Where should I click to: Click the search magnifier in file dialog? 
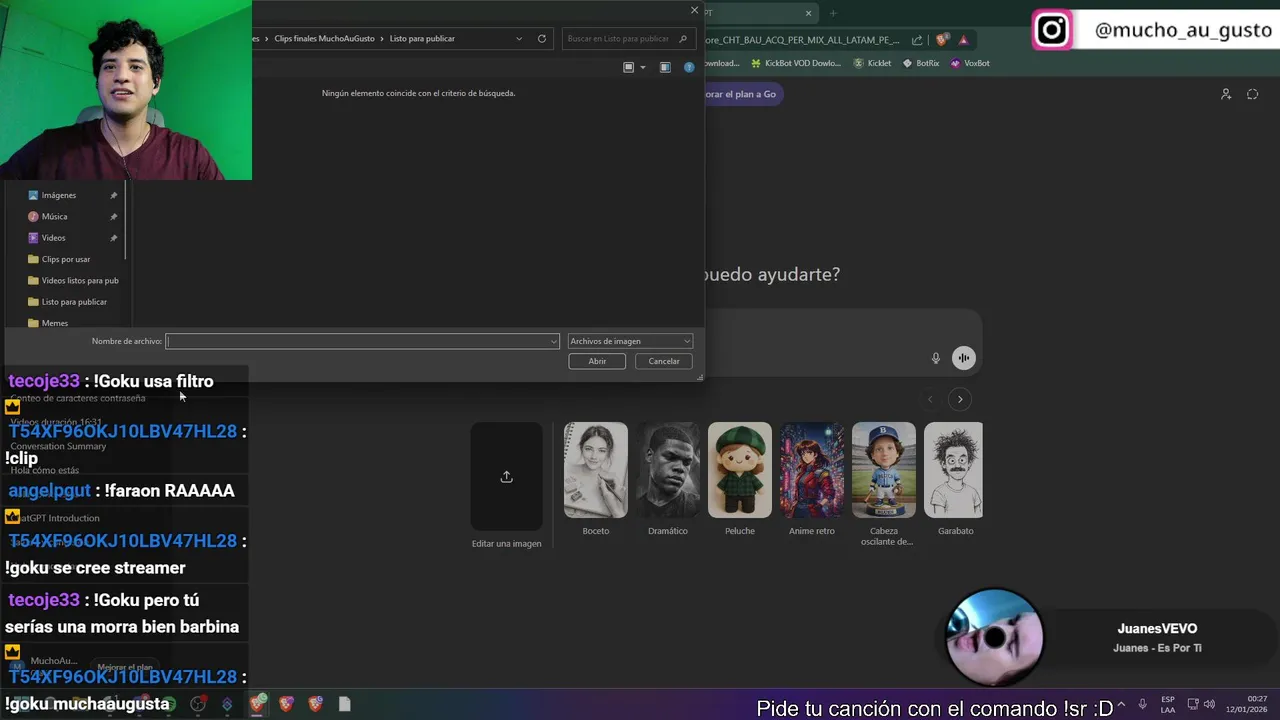(x=683, y=39)
